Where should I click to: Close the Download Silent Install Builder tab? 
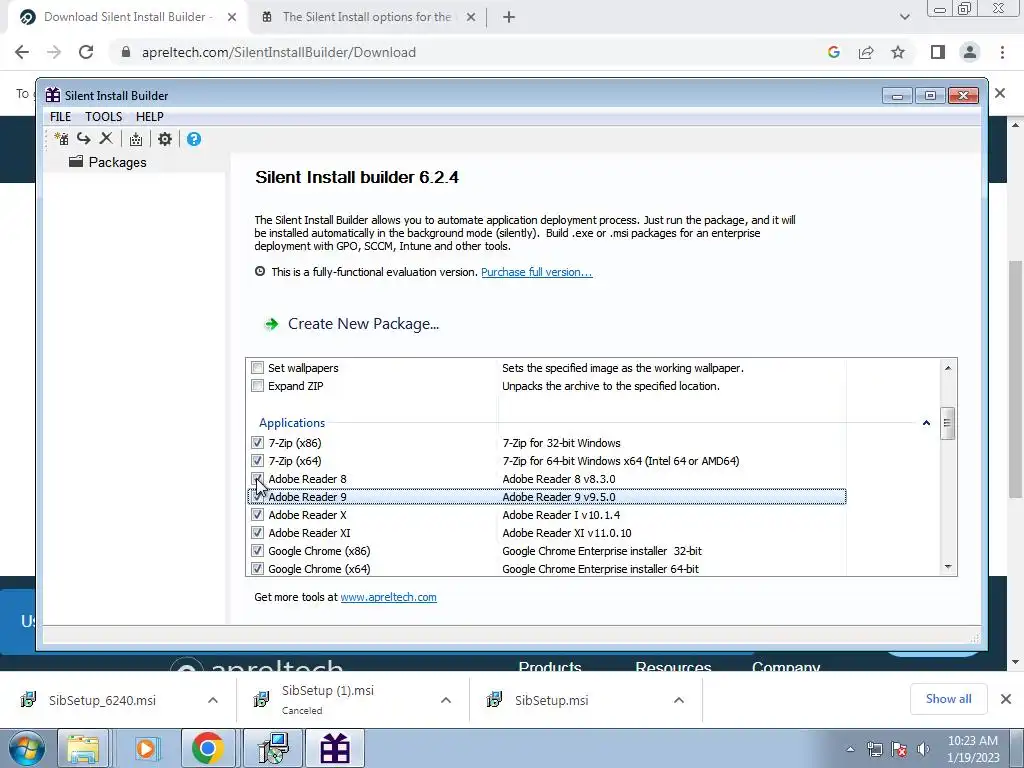click(x=232, y=17)
